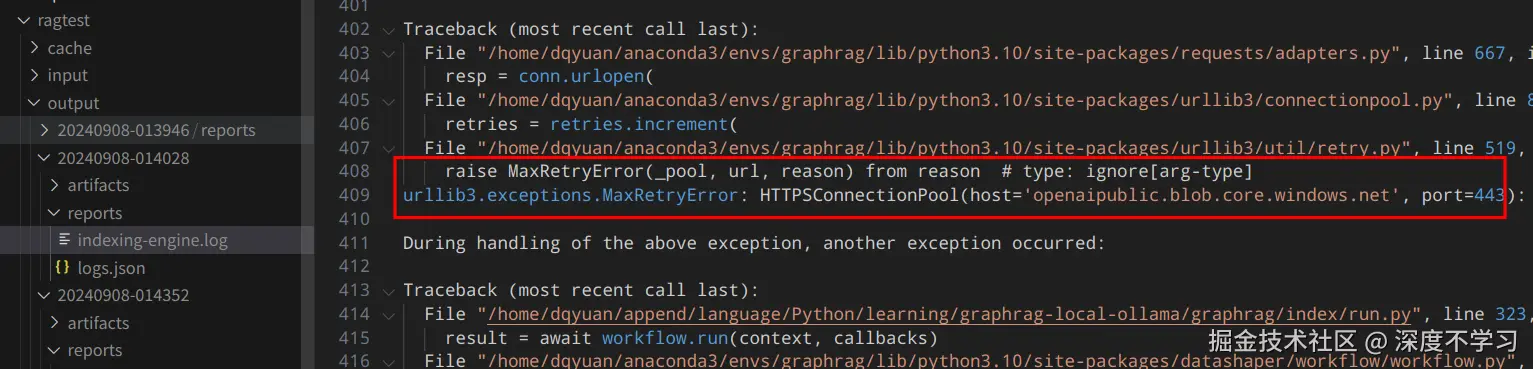This screenshot has width=1533, height=369.
Task: Select the output folder row
Action: tap(157, 103)
